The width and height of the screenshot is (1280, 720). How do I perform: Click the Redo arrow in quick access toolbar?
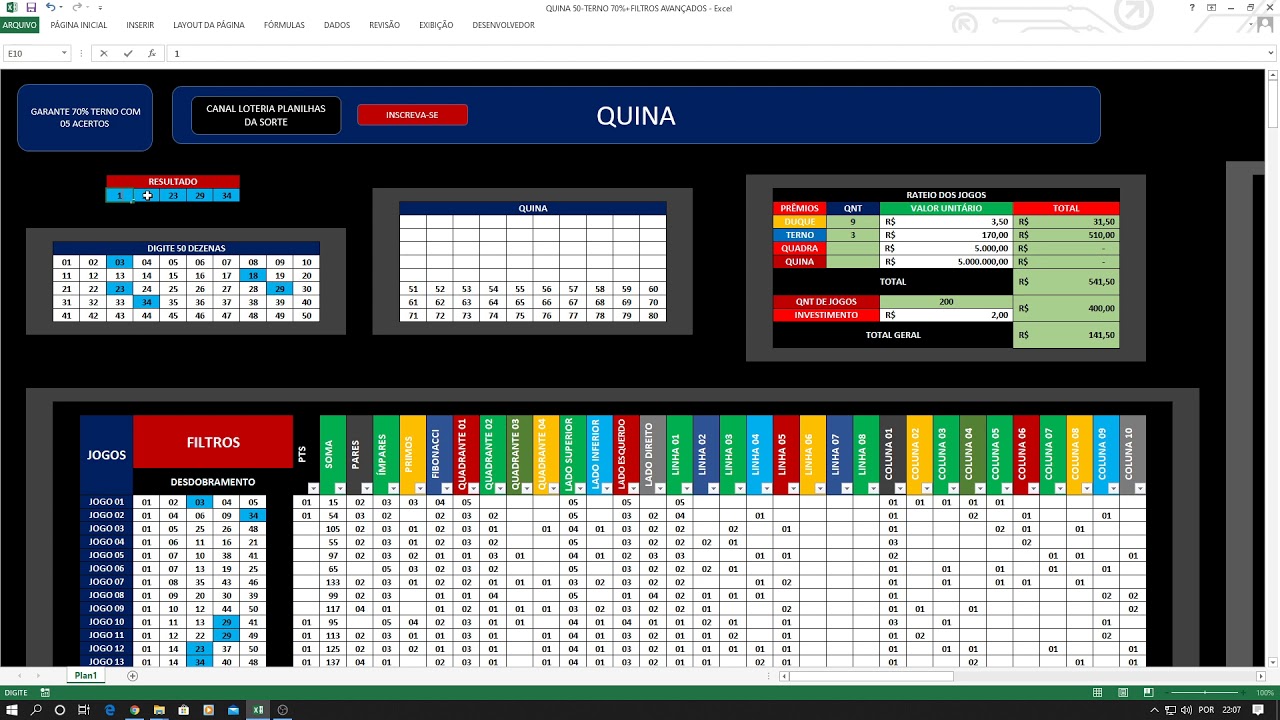click(75, 8)
